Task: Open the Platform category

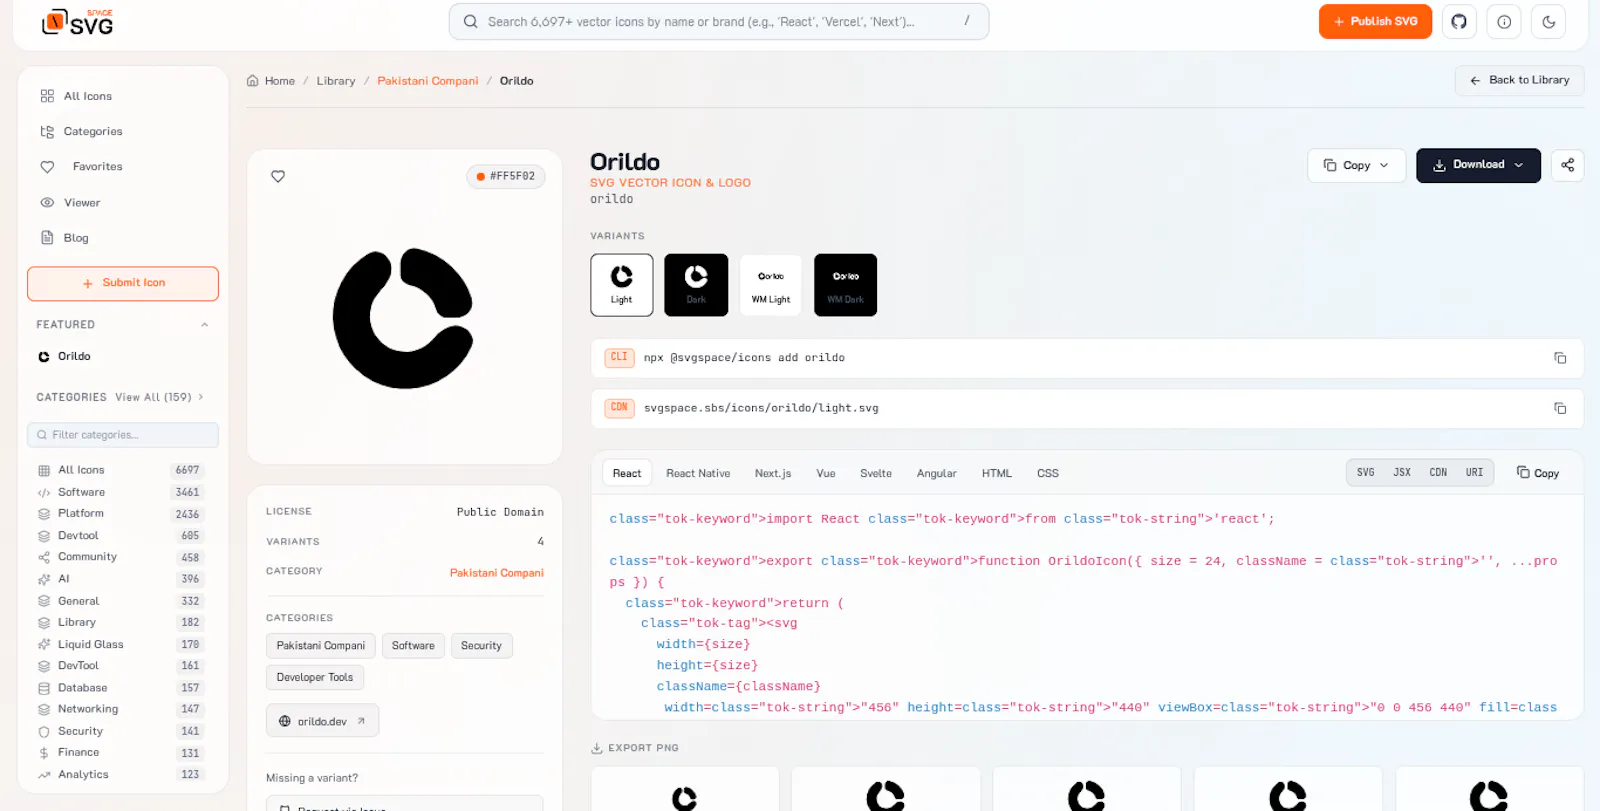Action: tap(120, 514)
